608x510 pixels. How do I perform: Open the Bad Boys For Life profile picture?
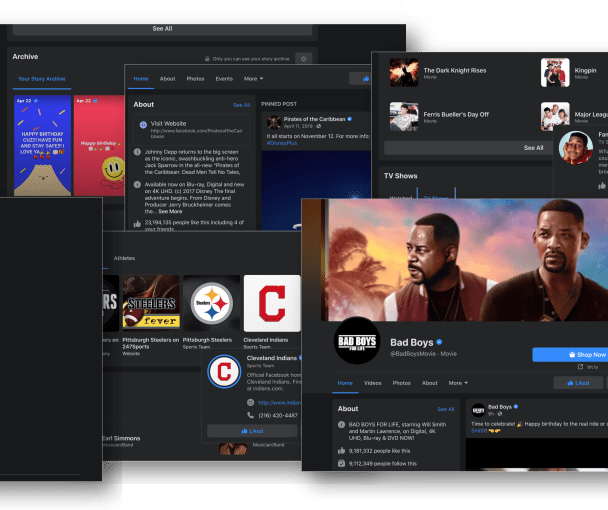pos(357,341)
